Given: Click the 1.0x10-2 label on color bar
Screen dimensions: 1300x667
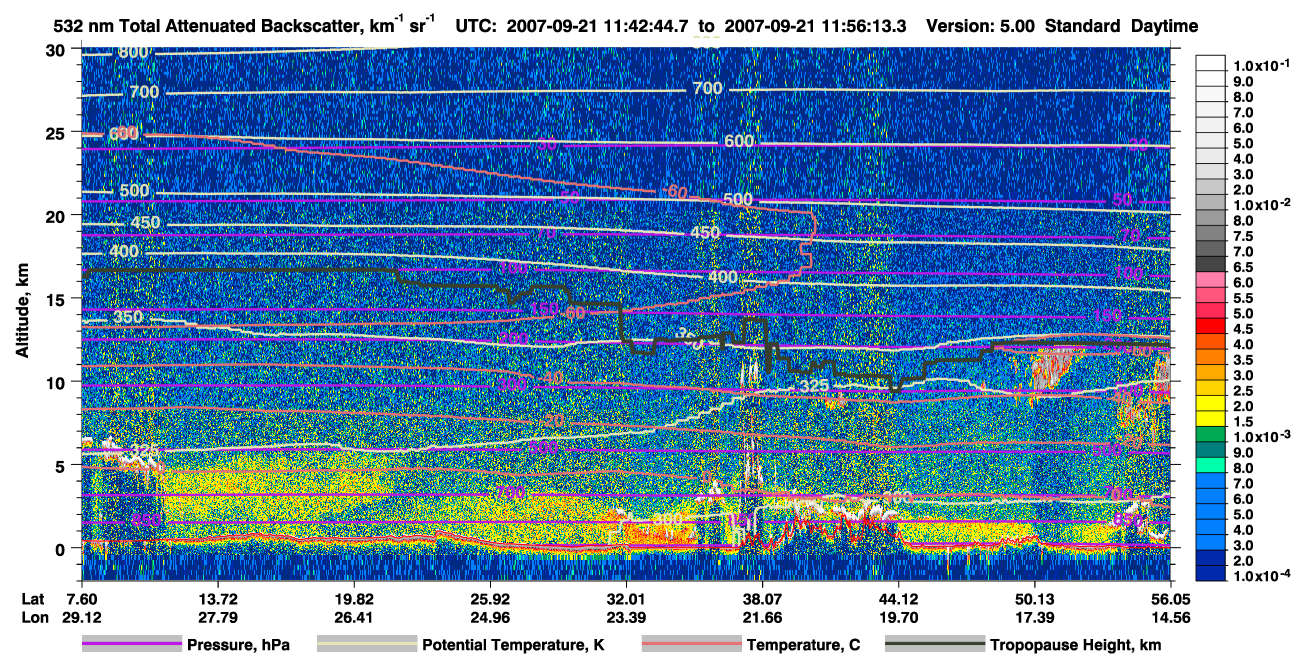Looking at the screenshot, I should coord(1264,204).
